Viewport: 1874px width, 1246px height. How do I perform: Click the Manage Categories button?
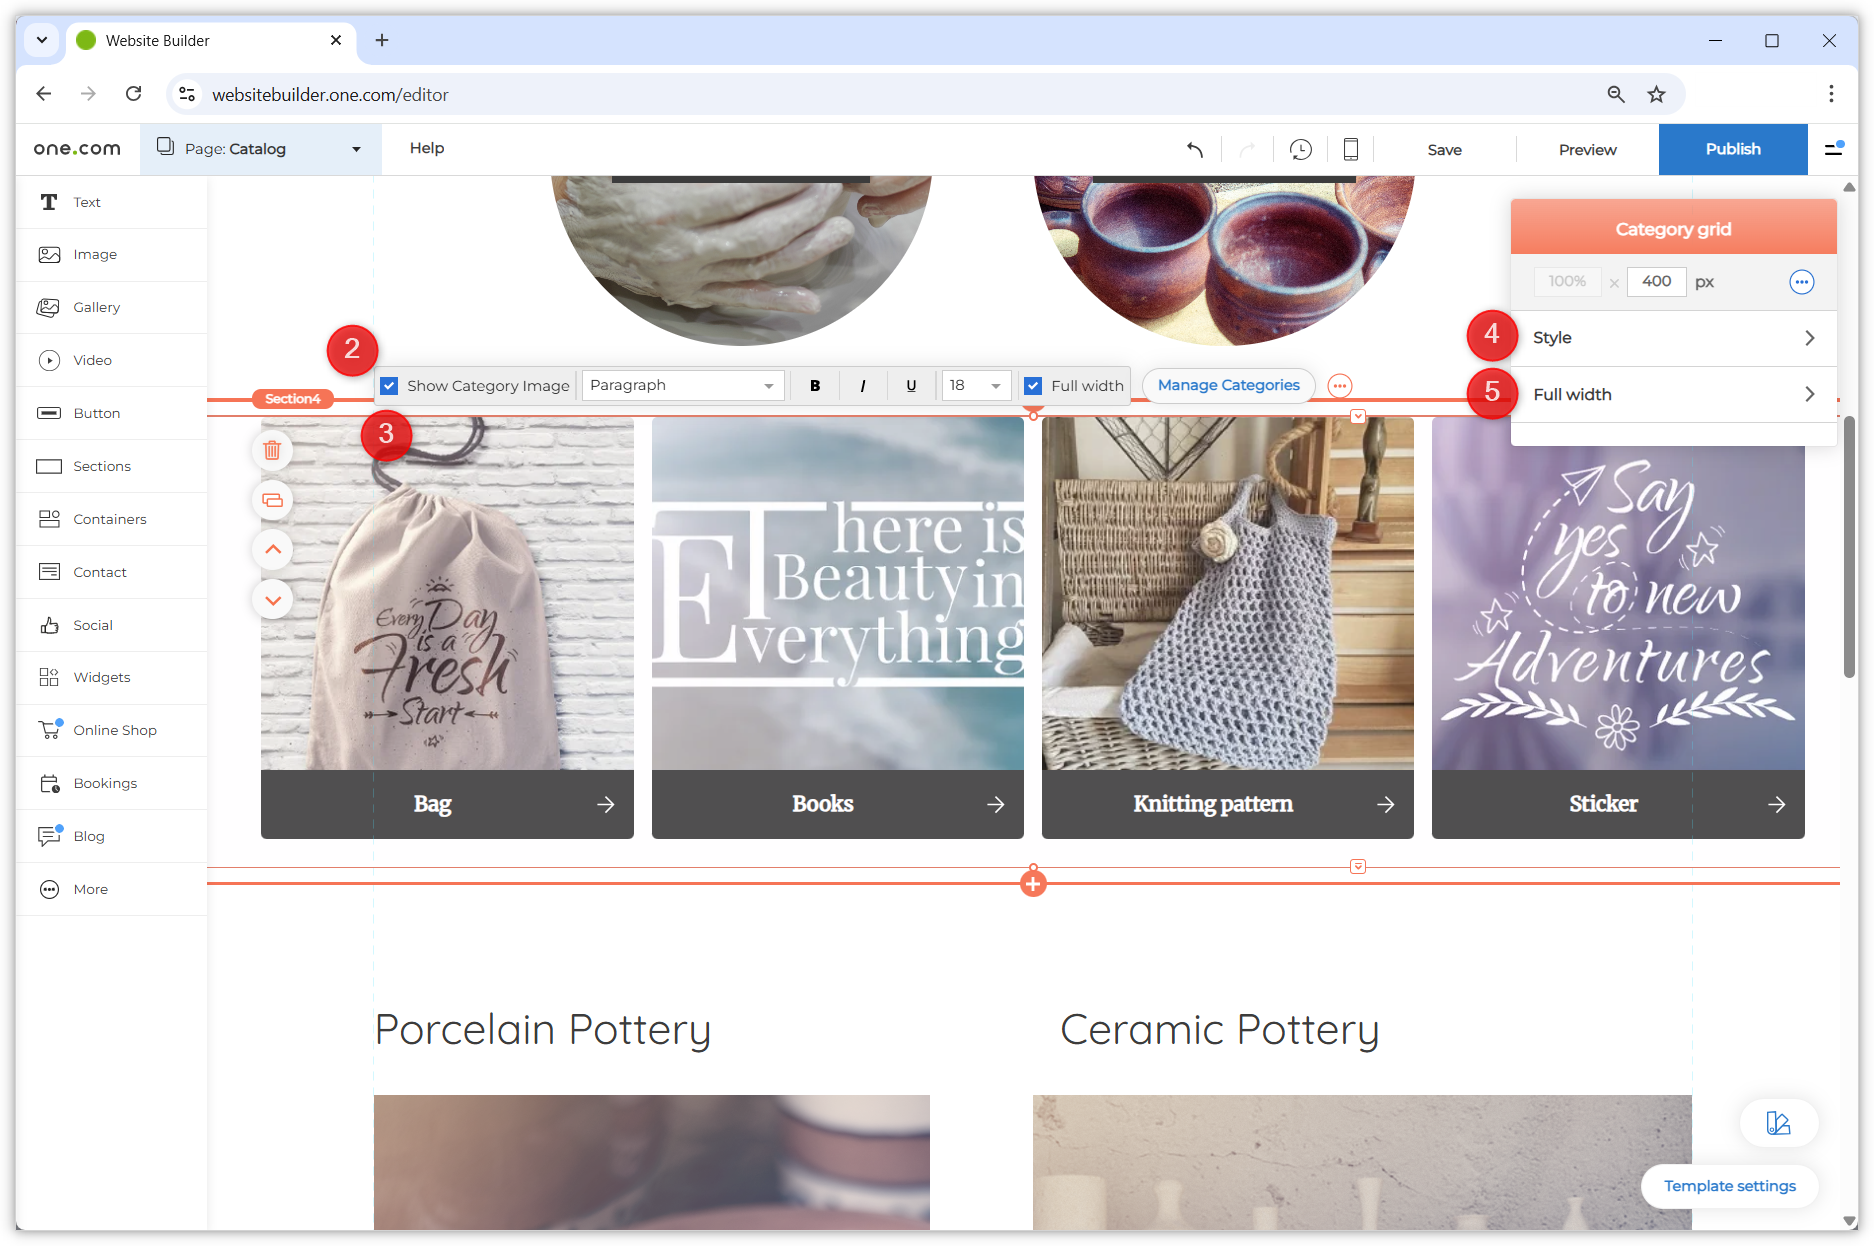(x=1228, y=385)
